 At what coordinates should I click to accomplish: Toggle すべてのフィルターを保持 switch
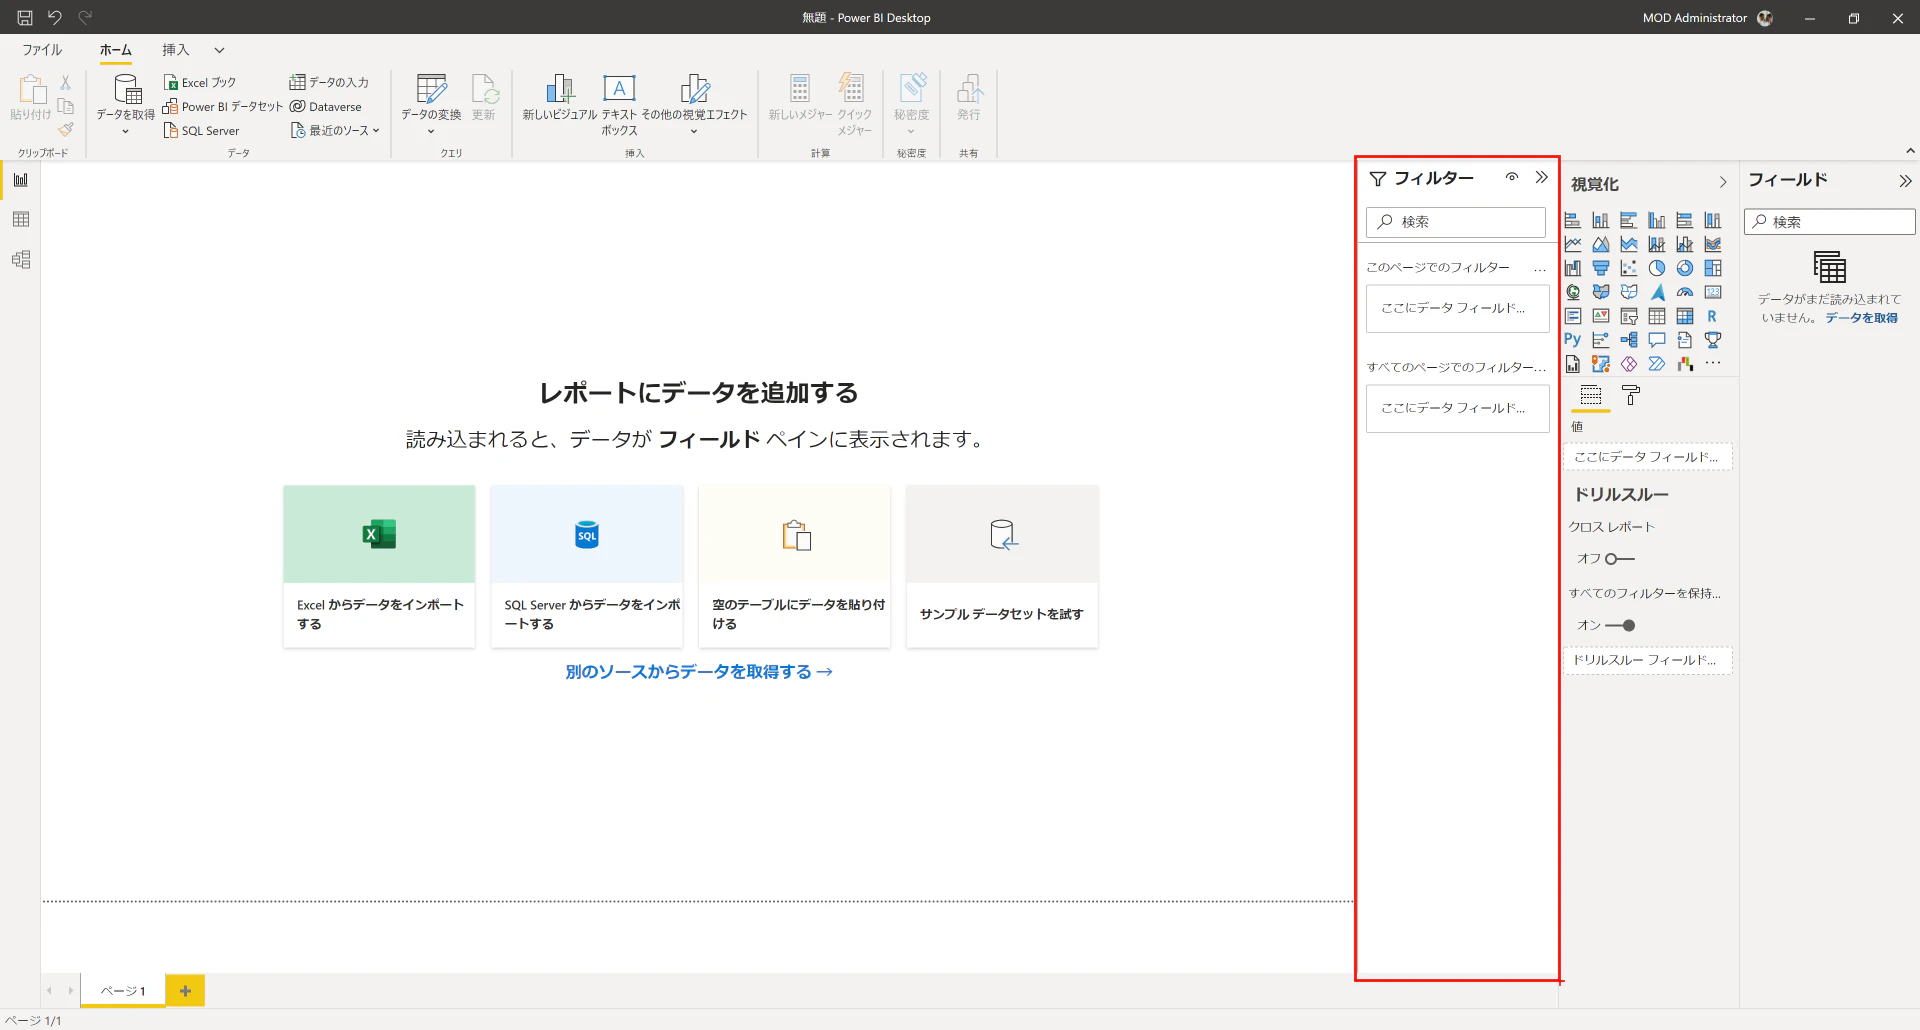point(1620,625)
